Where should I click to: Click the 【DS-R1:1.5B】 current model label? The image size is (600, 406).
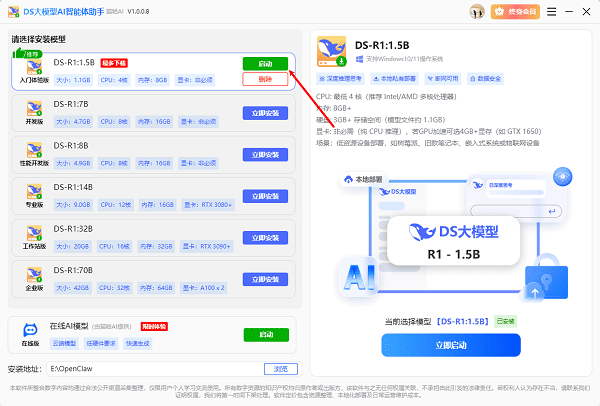coord(463,322)
